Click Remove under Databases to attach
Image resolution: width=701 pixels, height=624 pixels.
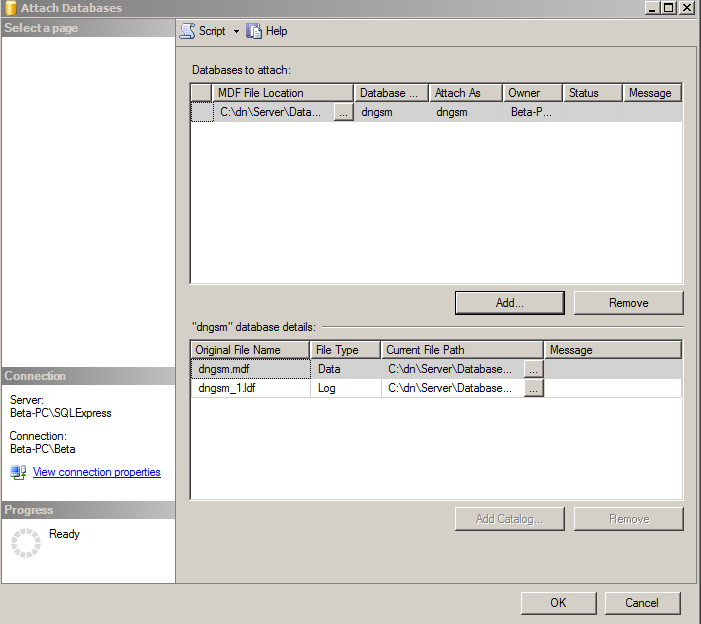[x=629, y=303]
